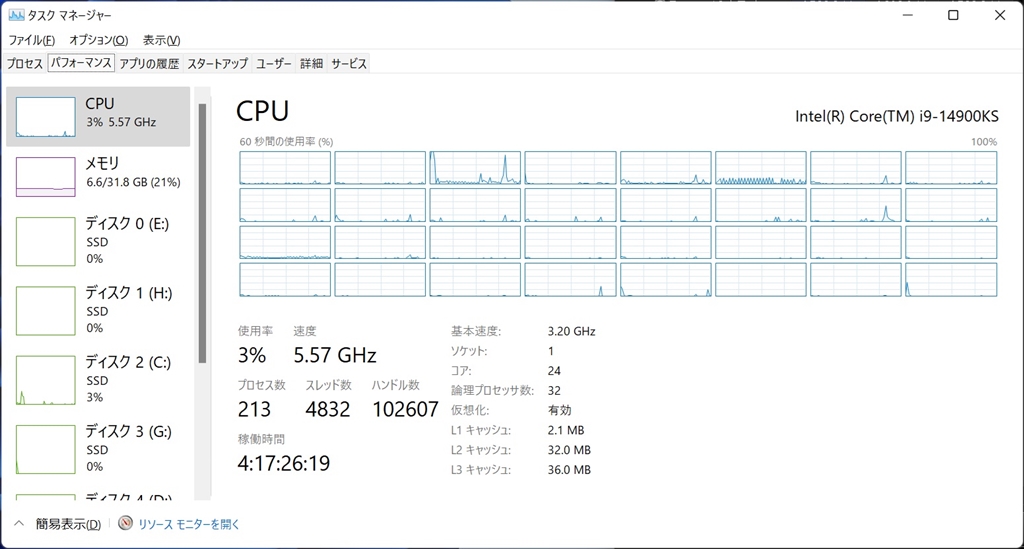Screen dimensions: 1024x549
Task: Switch to the アプリの履歴 tab
Action: click(x=149, y=63)
